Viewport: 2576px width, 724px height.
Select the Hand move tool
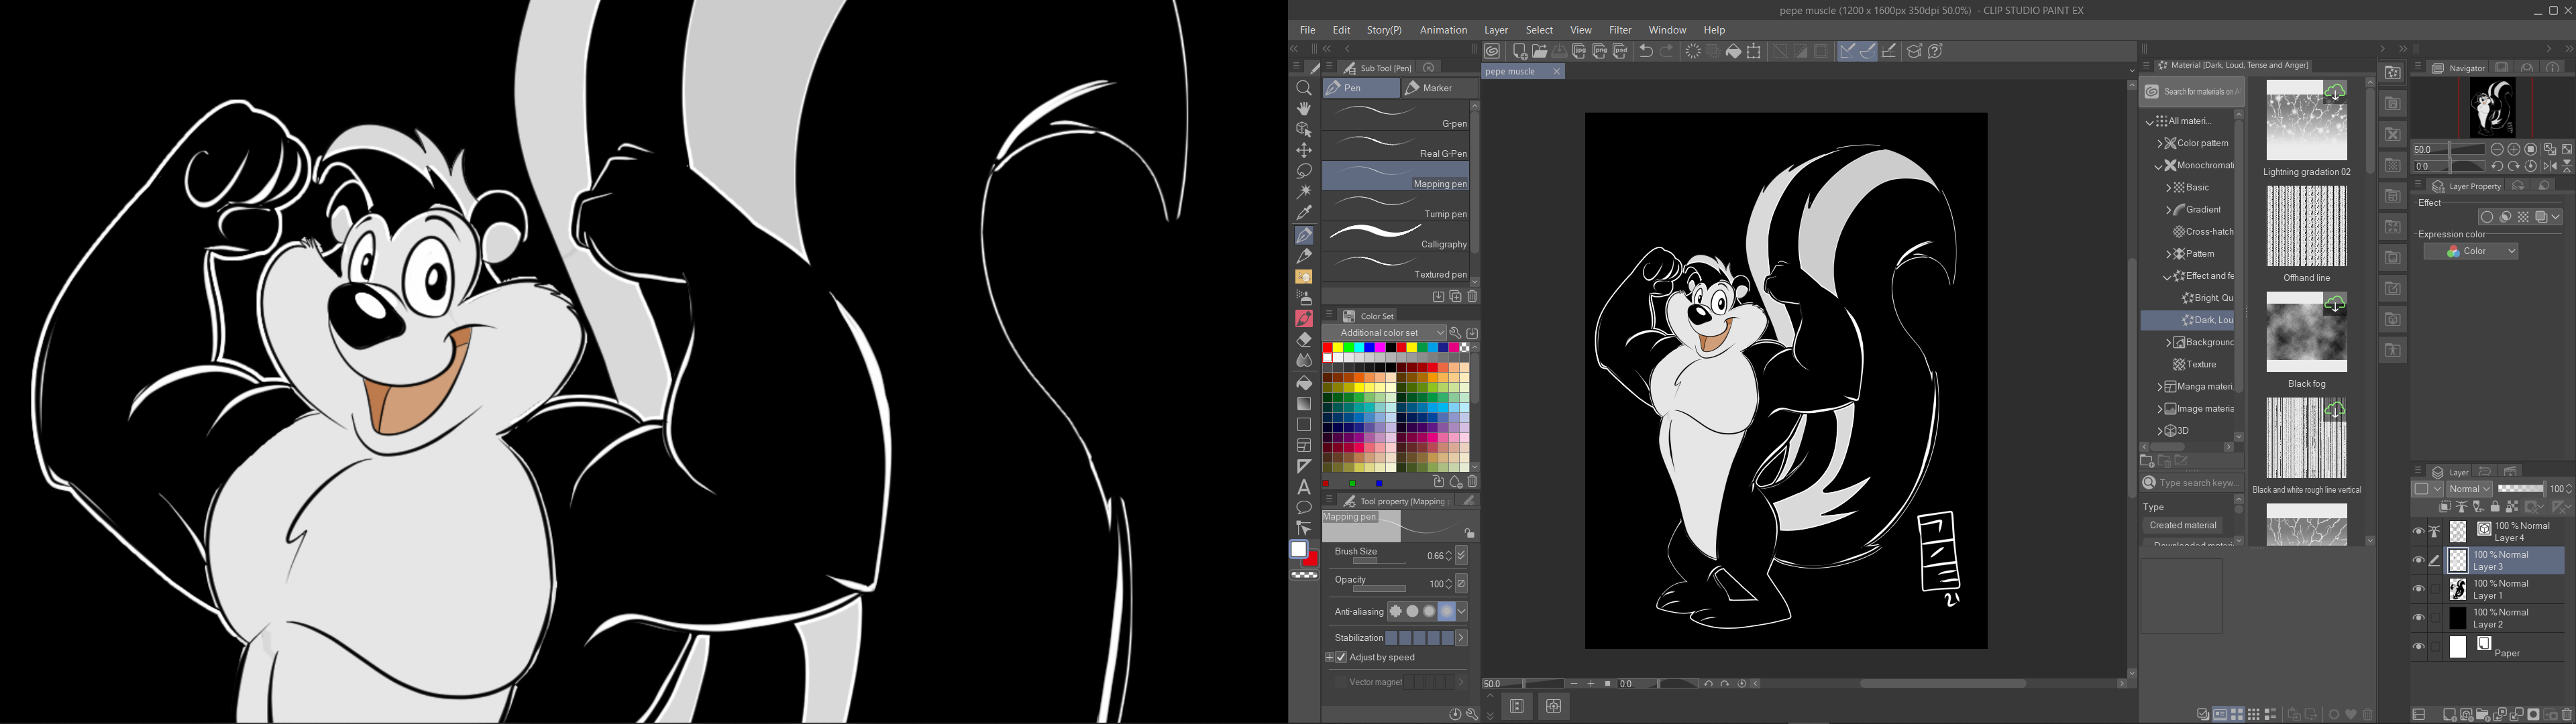(x=1304, y=108)
